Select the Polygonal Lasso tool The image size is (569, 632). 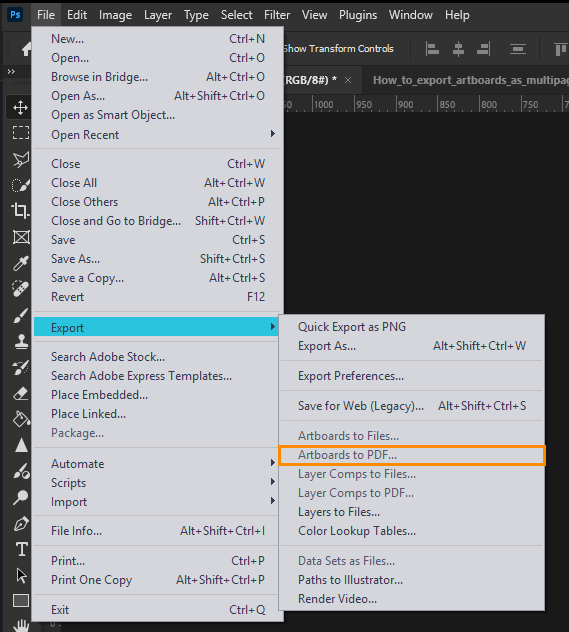21,160
